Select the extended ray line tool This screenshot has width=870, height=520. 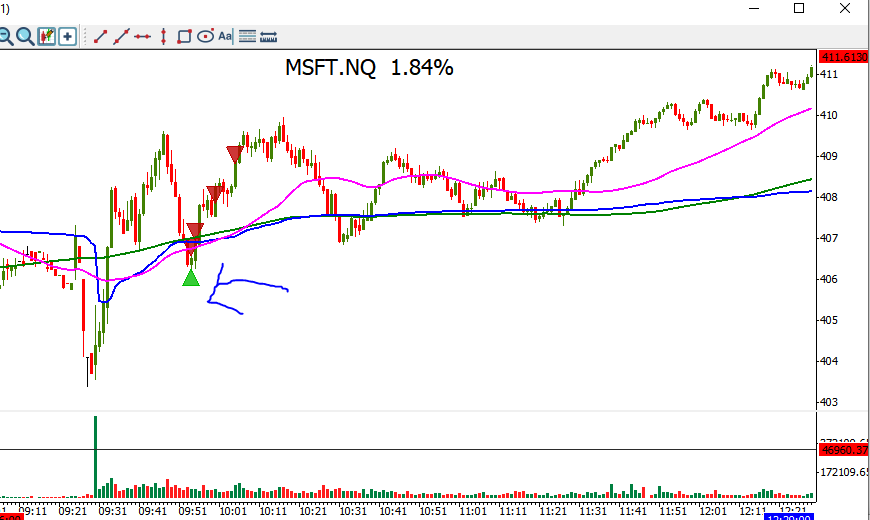pyautogui.click(x=121, y=37)
